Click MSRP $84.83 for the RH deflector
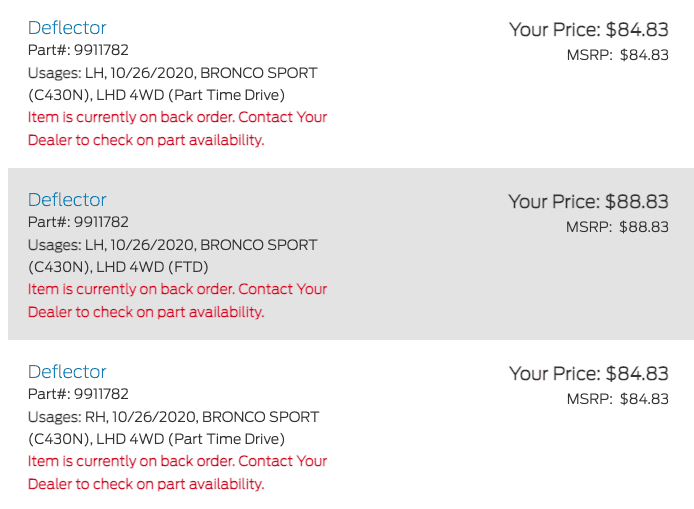 [617, 399]
